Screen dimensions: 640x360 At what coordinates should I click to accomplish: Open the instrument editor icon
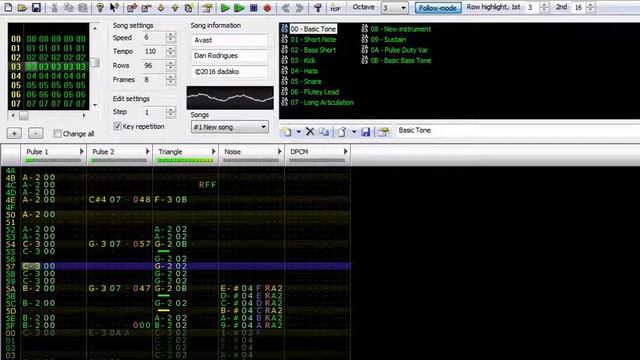pyautogui.click(x=383, y=132)
